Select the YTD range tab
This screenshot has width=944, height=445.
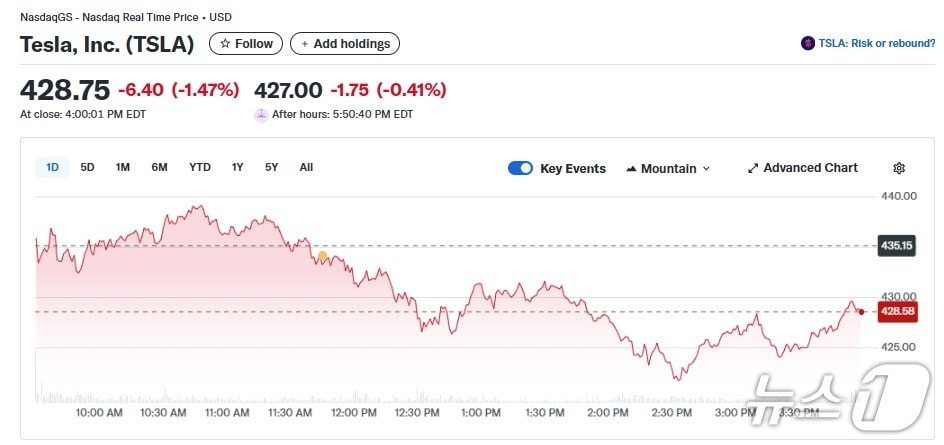coord(200,167)
